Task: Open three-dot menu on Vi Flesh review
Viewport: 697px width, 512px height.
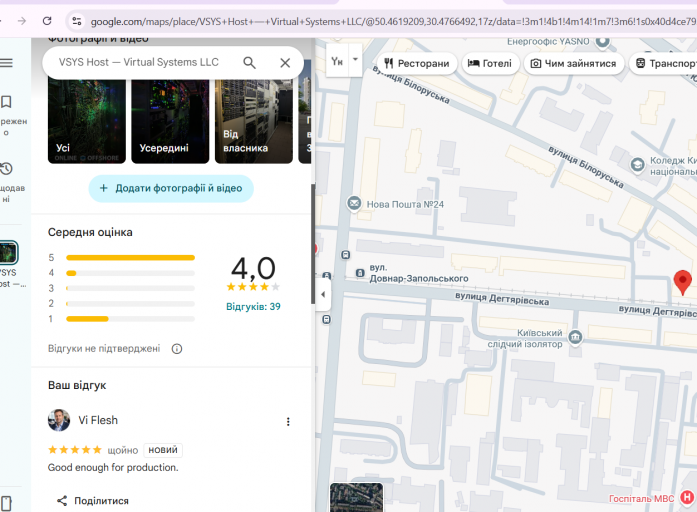Action: tap(288, 421)
